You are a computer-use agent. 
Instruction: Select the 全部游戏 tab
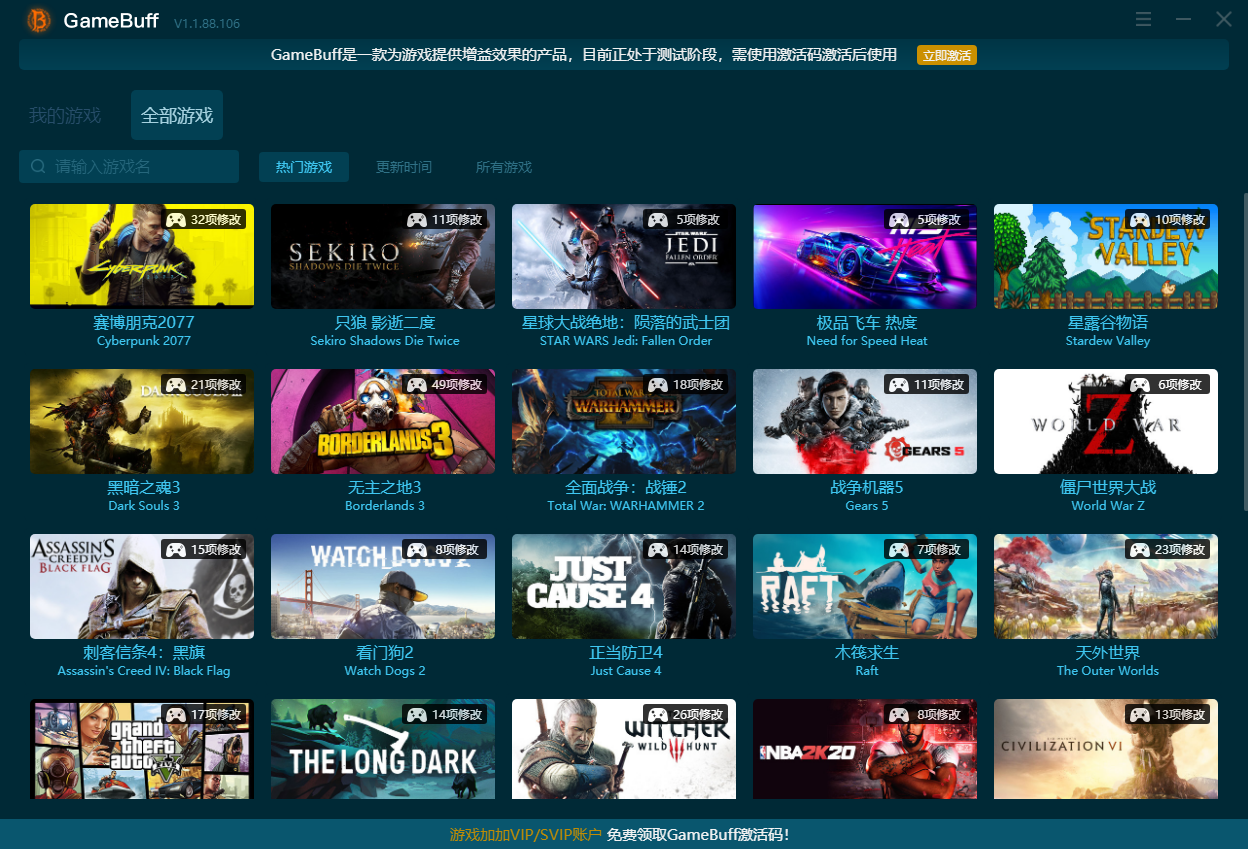(x=177, y=116)
